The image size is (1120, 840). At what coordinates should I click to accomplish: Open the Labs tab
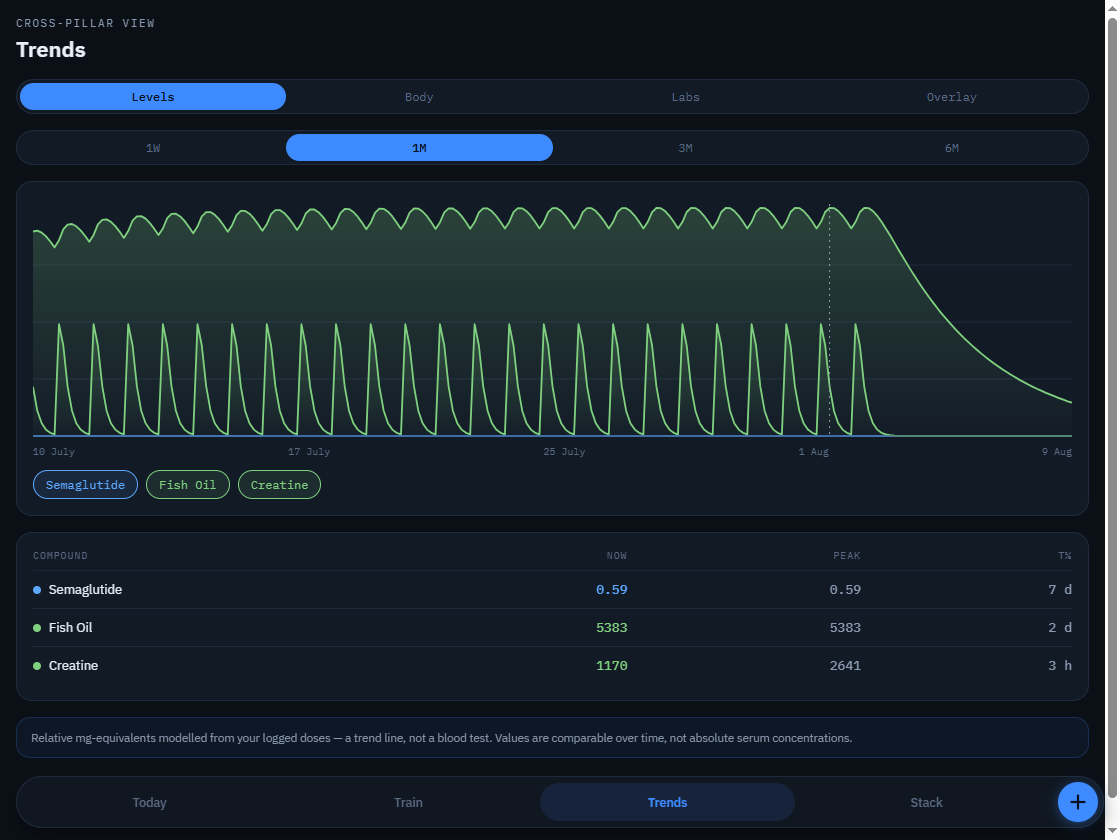(x=685, y=96)
